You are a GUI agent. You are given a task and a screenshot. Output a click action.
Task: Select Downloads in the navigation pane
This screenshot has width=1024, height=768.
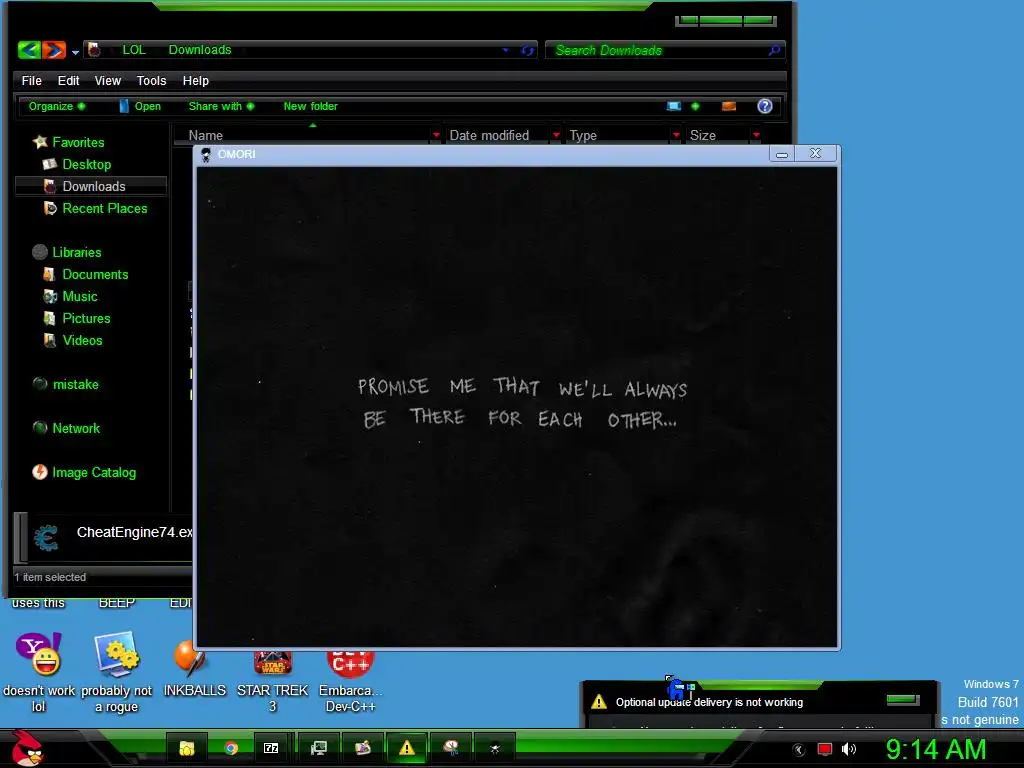[x=91, y=186]
